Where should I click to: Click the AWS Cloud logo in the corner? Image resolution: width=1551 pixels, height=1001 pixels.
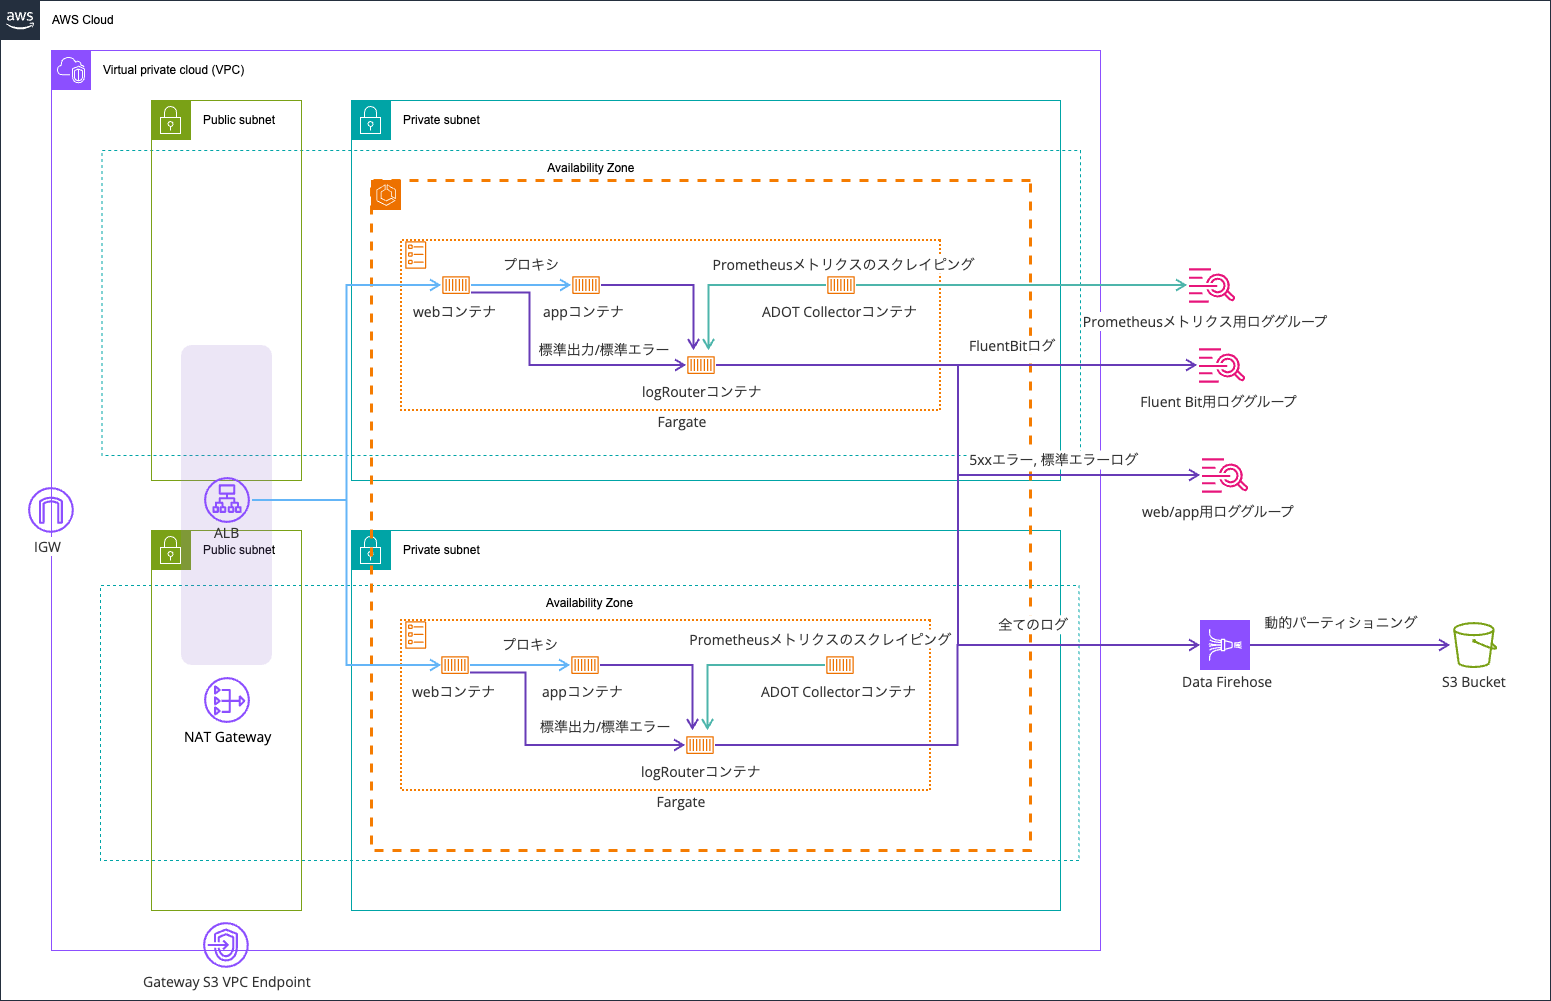[19, 19]
